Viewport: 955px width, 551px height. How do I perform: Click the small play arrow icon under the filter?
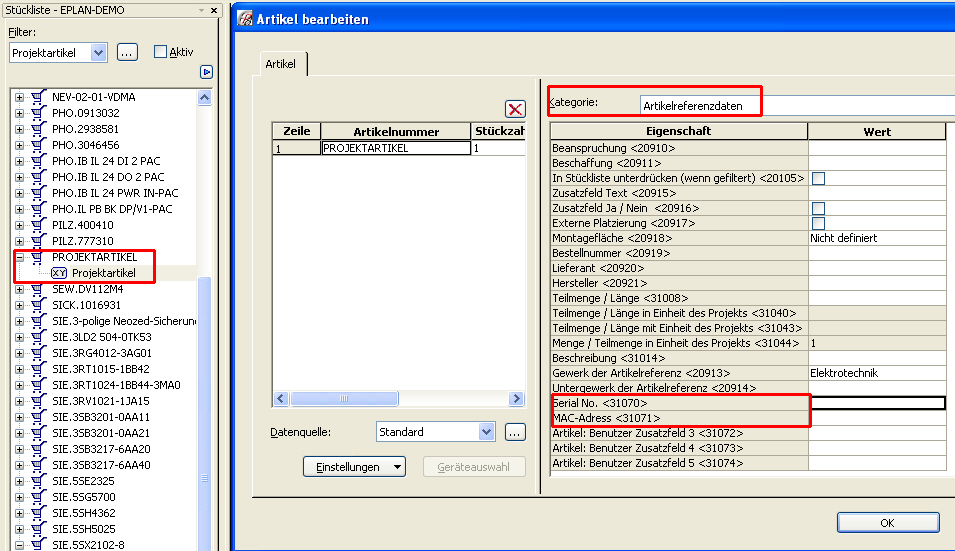206,72
